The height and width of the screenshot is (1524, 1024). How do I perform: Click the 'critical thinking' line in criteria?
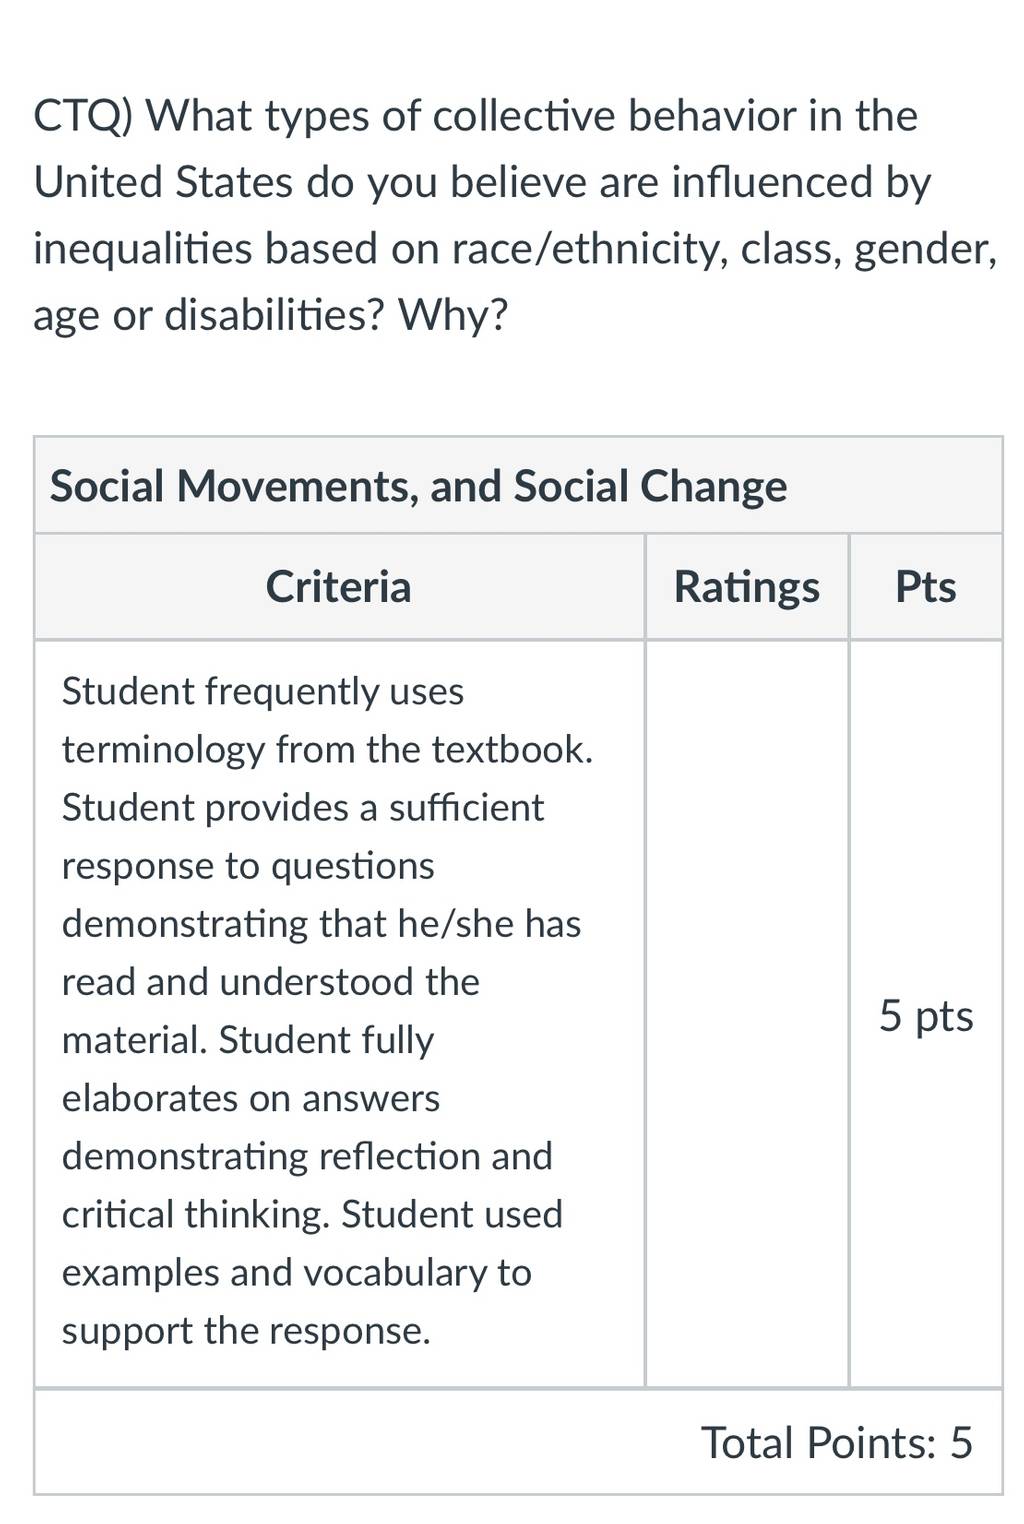[x=312, y=1215]
